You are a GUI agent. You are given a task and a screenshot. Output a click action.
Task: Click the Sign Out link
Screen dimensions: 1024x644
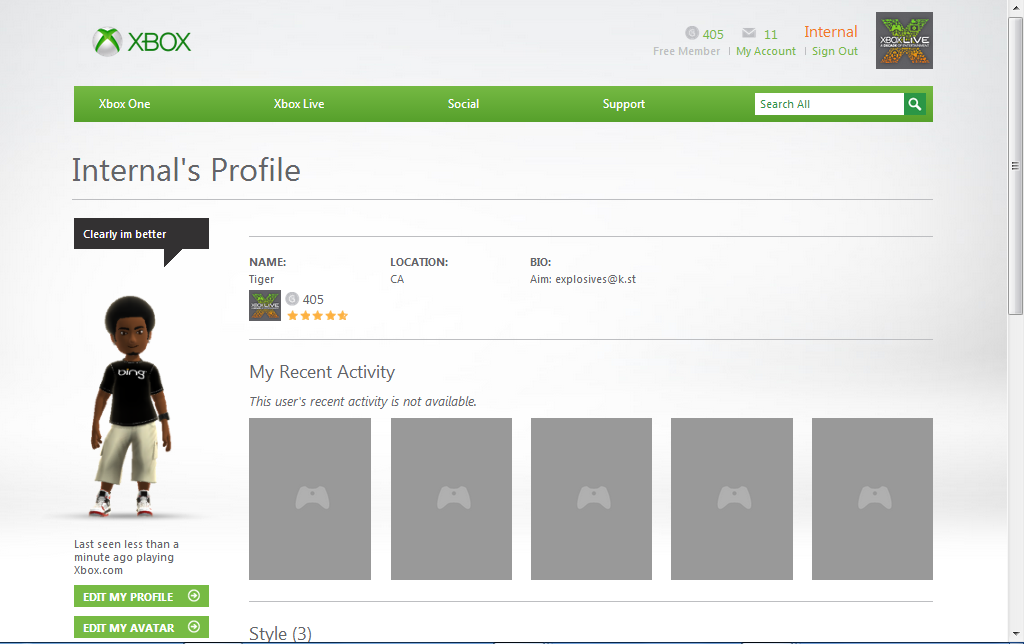point(835,51)
